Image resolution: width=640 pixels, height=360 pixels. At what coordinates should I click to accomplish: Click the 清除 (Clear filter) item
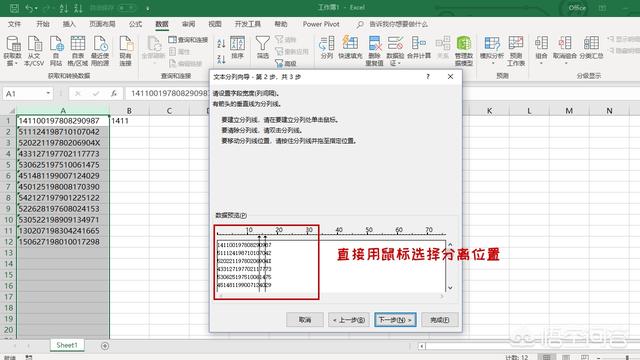click(x=285, y=40)
